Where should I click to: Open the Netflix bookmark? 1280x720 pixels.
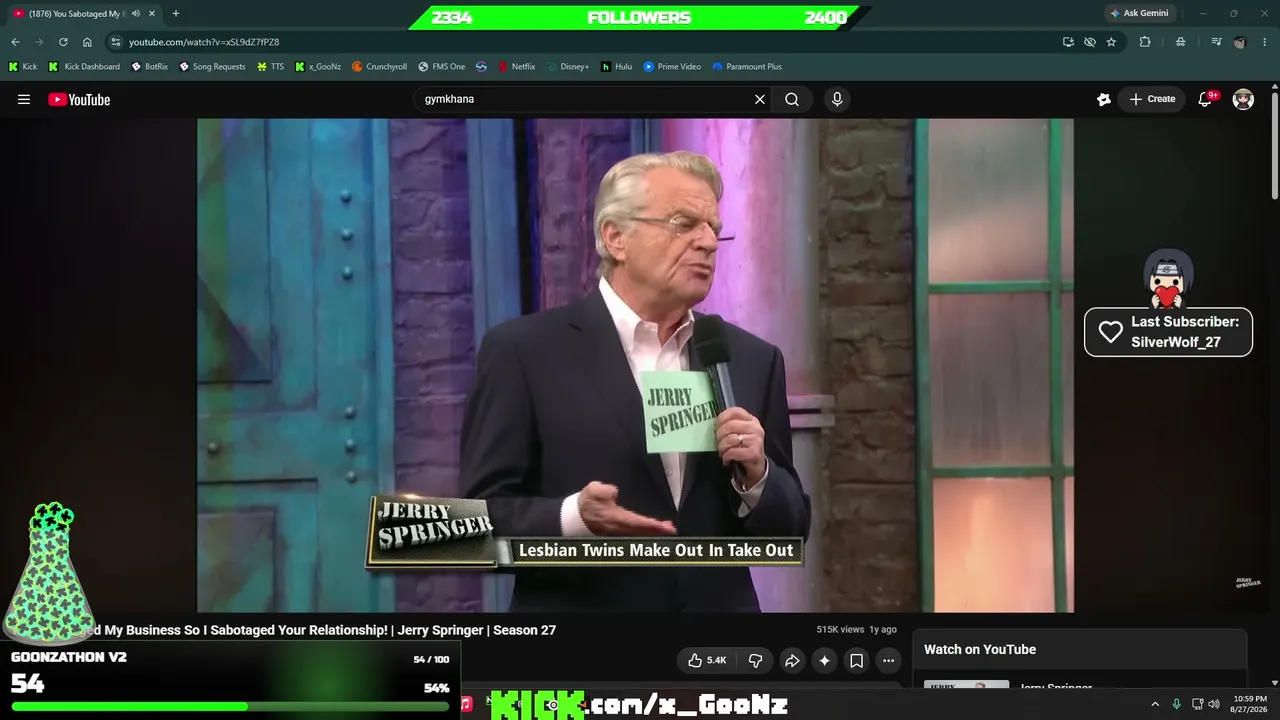coord(517,67)
